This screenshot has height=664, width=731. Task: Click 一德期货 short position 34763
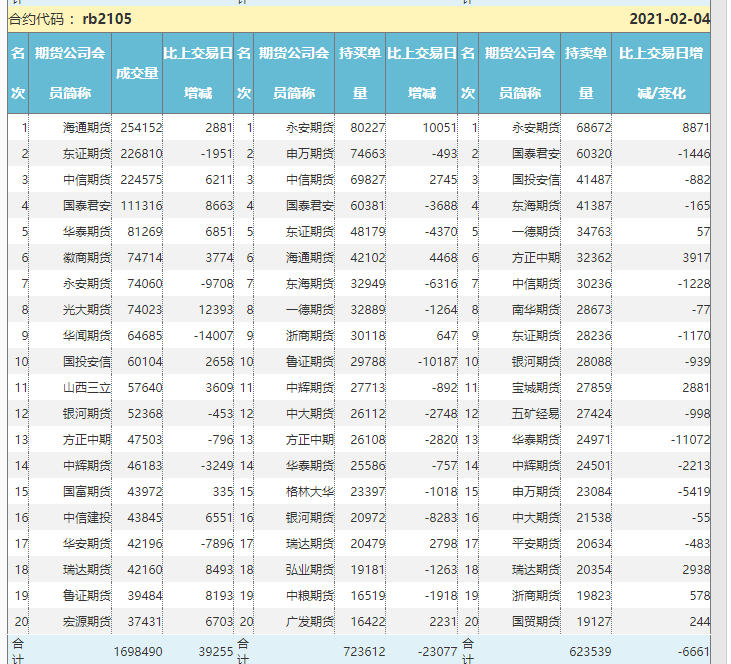593,232
